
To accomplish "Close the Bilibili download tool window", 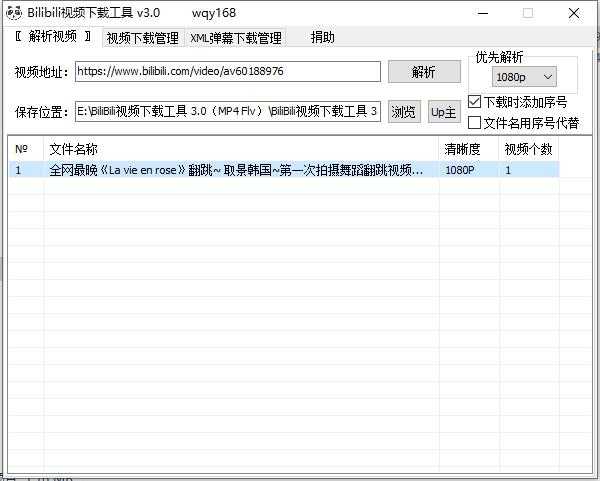I will click(574, 13).
